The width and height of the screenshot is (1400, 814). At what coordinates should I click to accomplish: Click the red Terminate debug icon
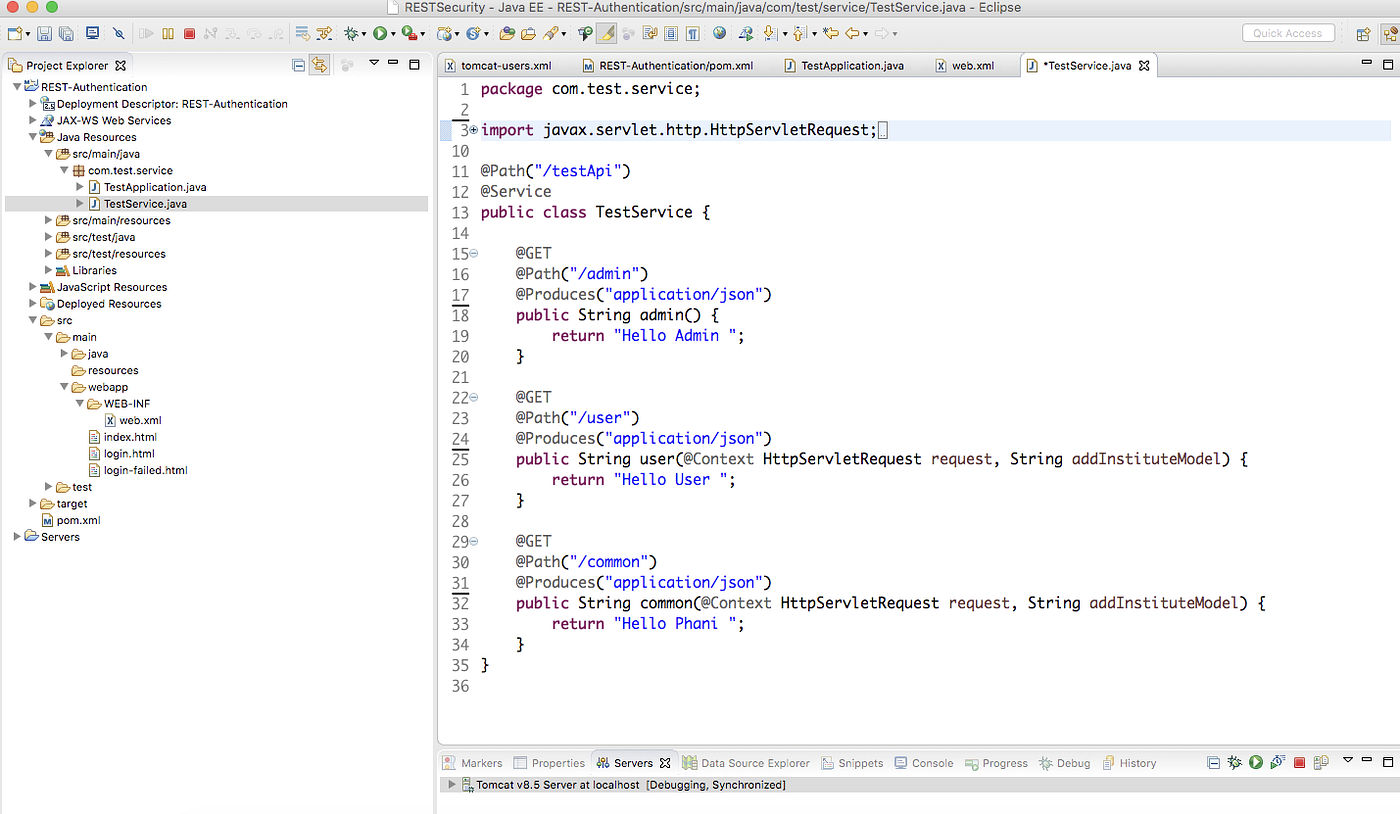[x=189, y=34]
